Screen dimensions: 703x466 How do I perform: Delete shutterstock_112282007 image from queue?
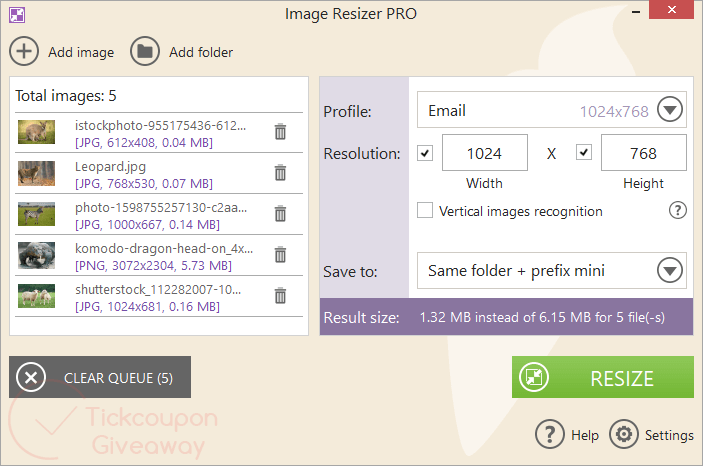coord(280,295)
